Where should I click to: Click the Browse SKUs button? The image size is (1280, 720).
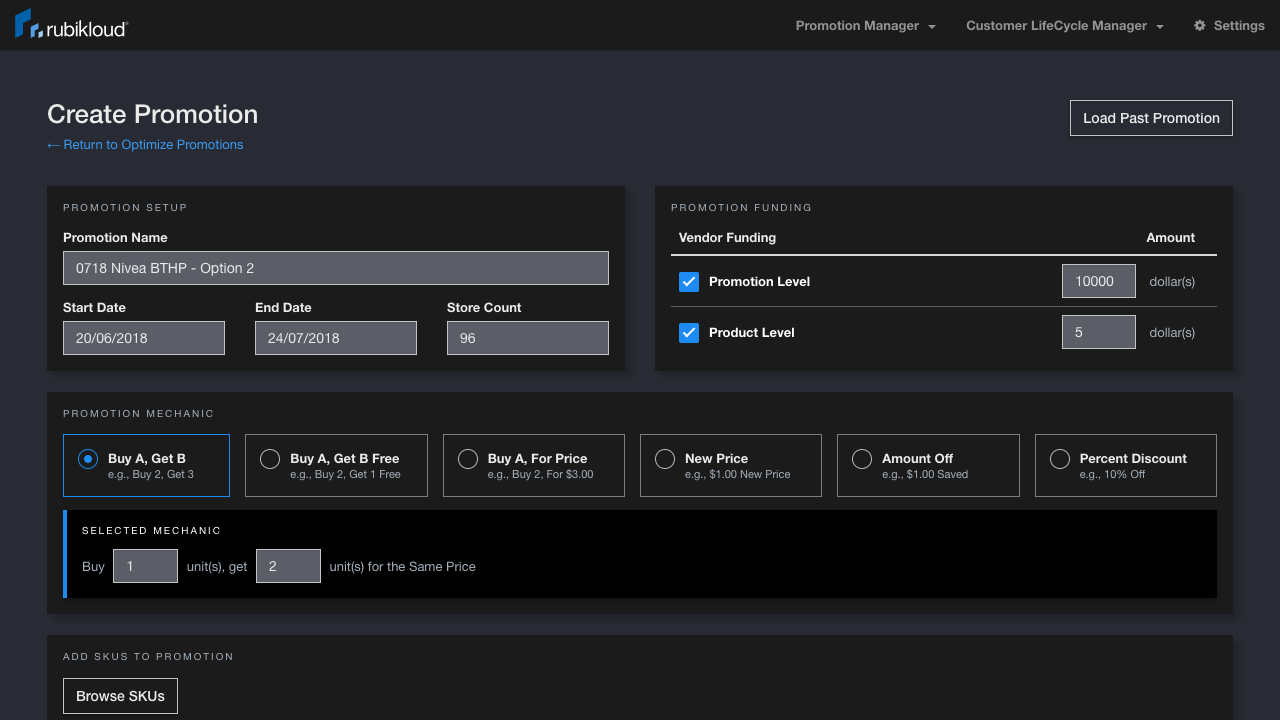click(120, 696)
